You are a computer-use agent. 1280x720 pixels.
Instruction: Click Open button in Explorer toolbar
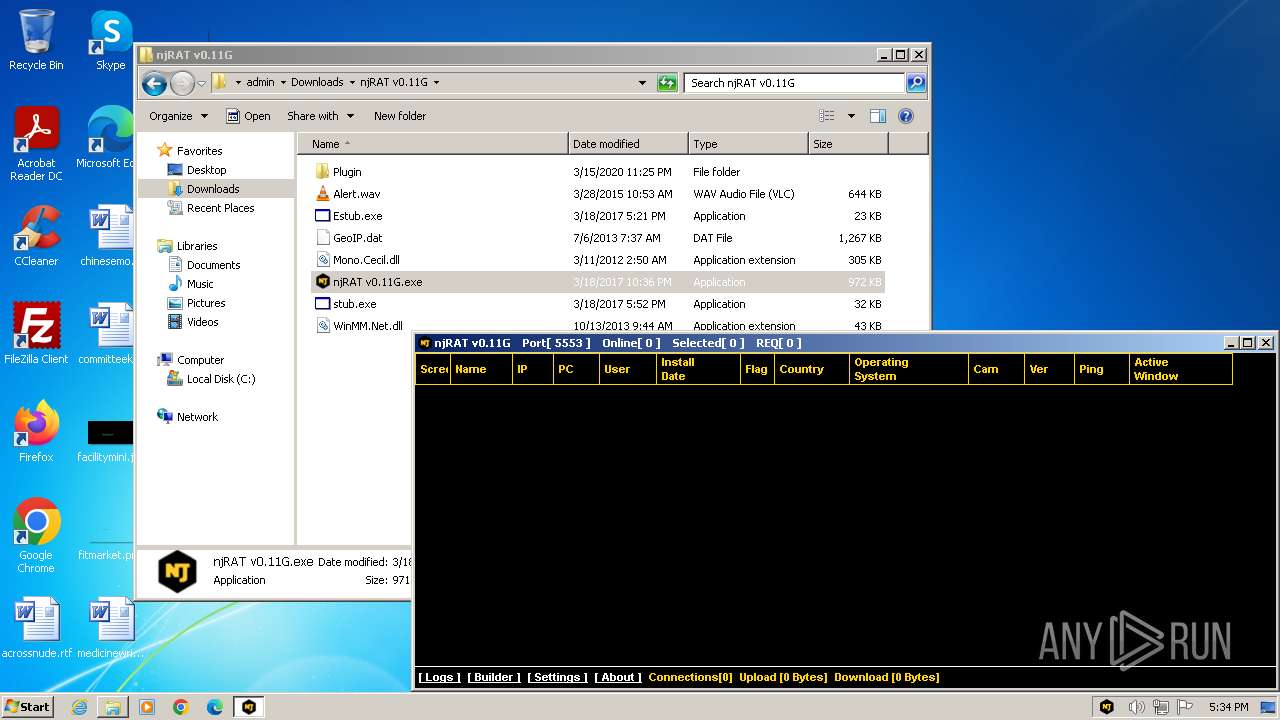pos(248,116)
